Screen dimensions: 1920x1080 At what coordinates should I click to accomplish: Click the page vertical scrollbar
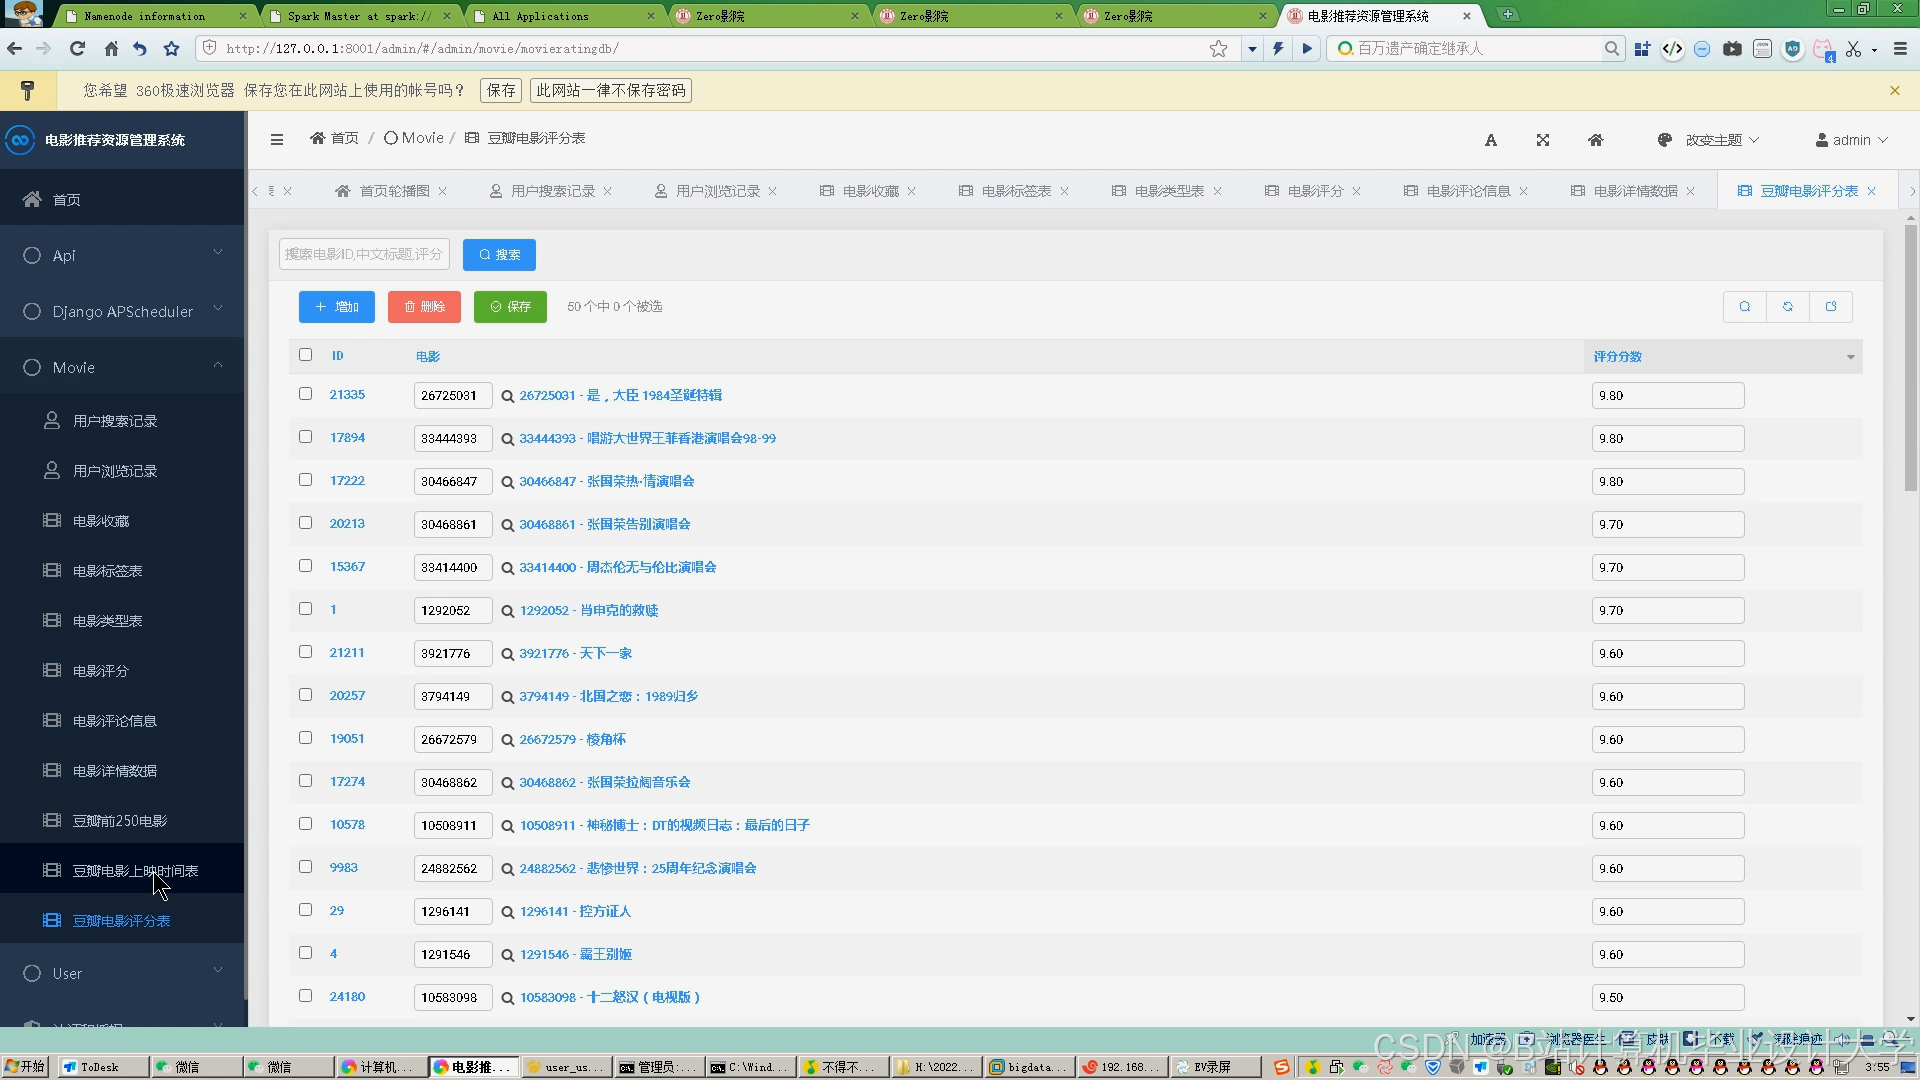1910,360
